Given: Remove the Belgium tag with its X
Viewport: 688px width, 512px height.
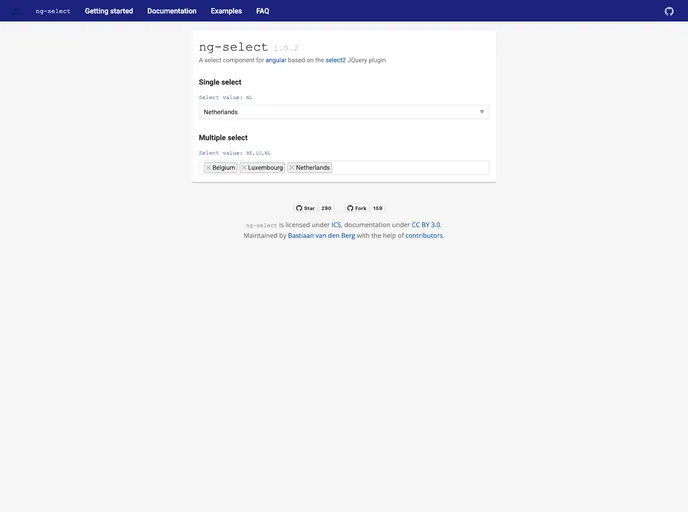Looking at the screenshot, I should pos(208,168).
